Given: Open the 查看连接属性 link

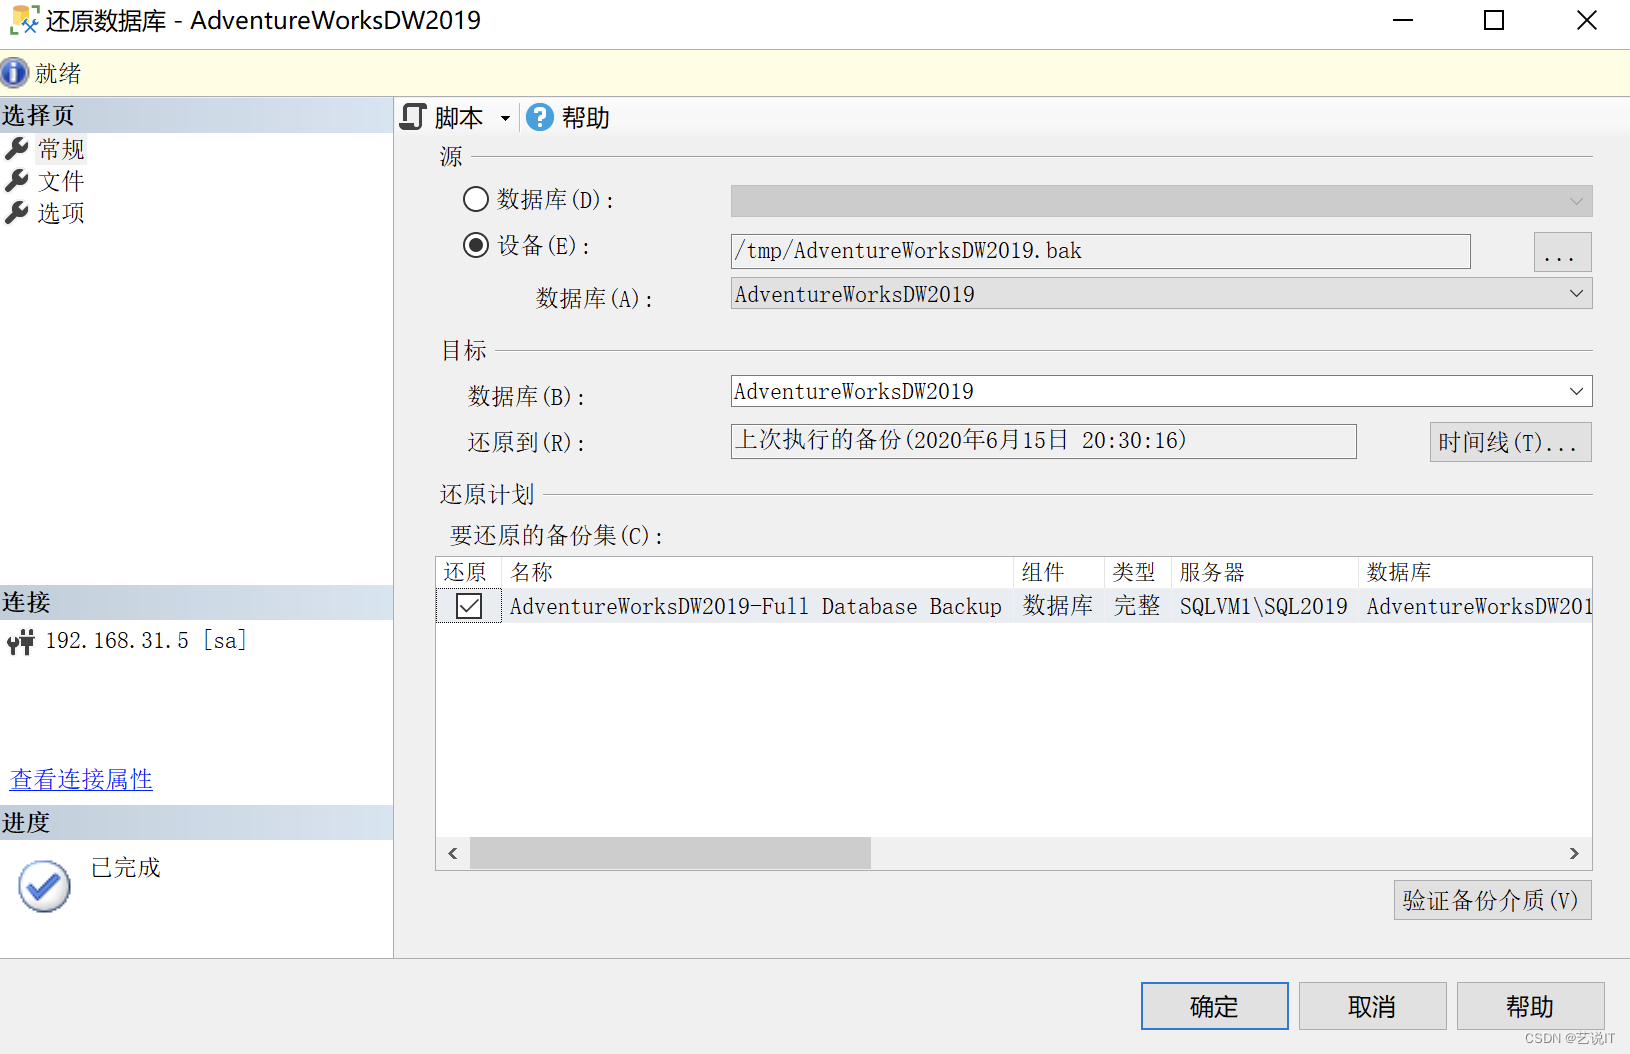Looking at the screenshot, I should click(x=81, y=779).
